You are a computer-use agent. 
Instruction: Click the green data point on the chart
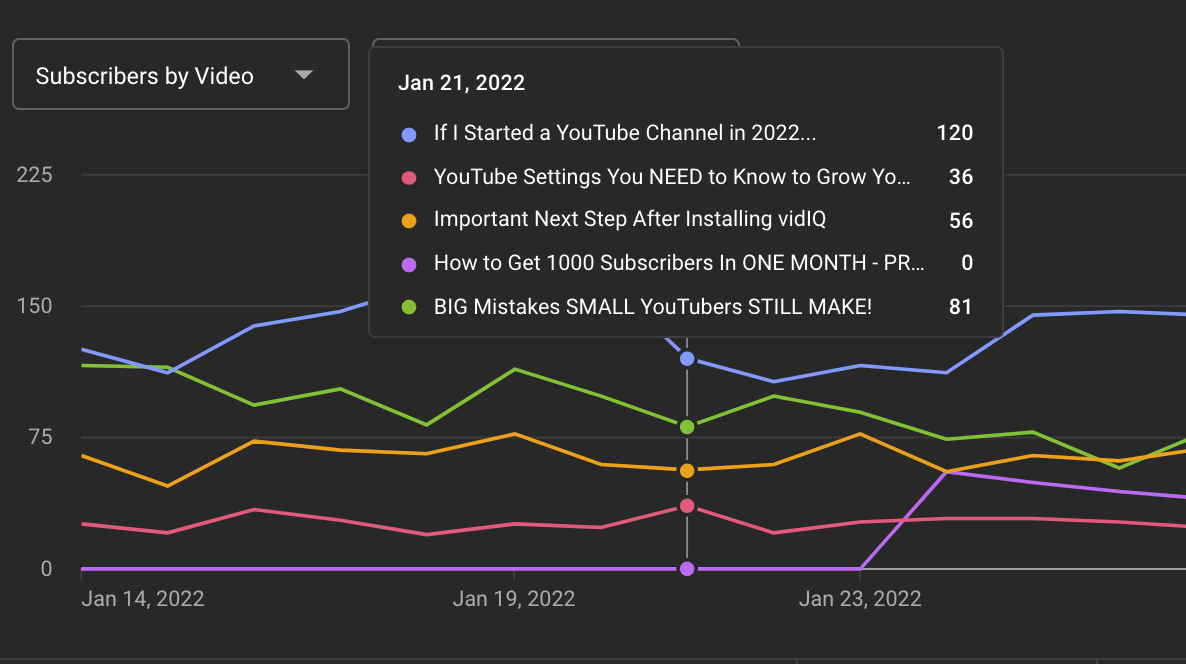pos(687,427)
